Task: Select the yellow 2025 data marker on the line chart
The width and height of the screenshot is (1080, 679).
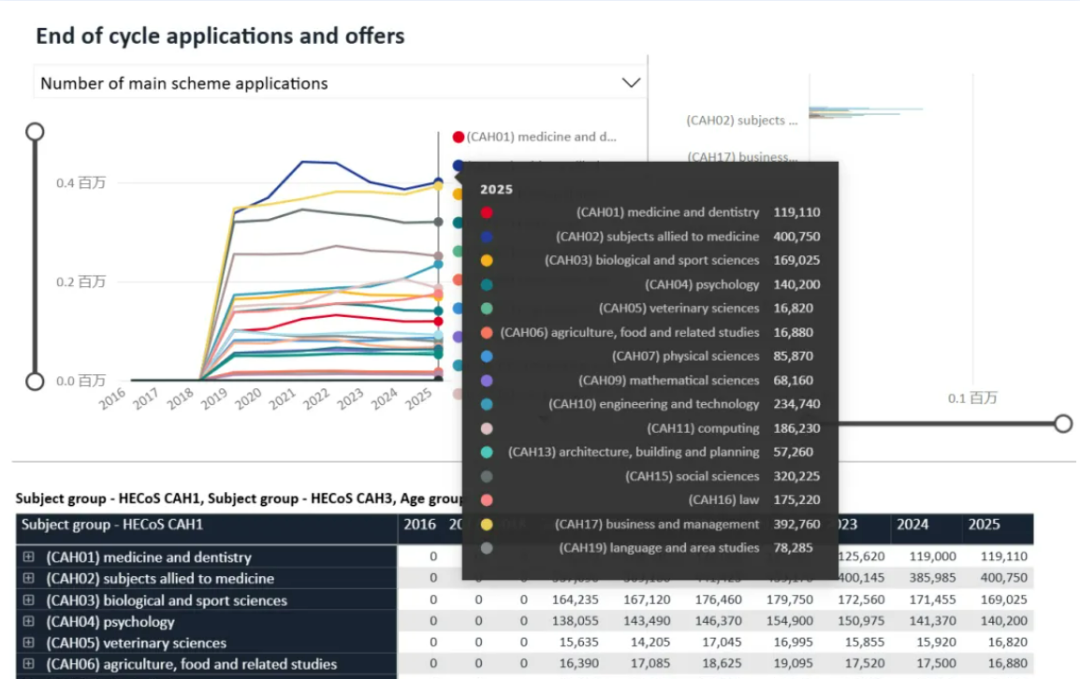Action: [x=438, y=187]
